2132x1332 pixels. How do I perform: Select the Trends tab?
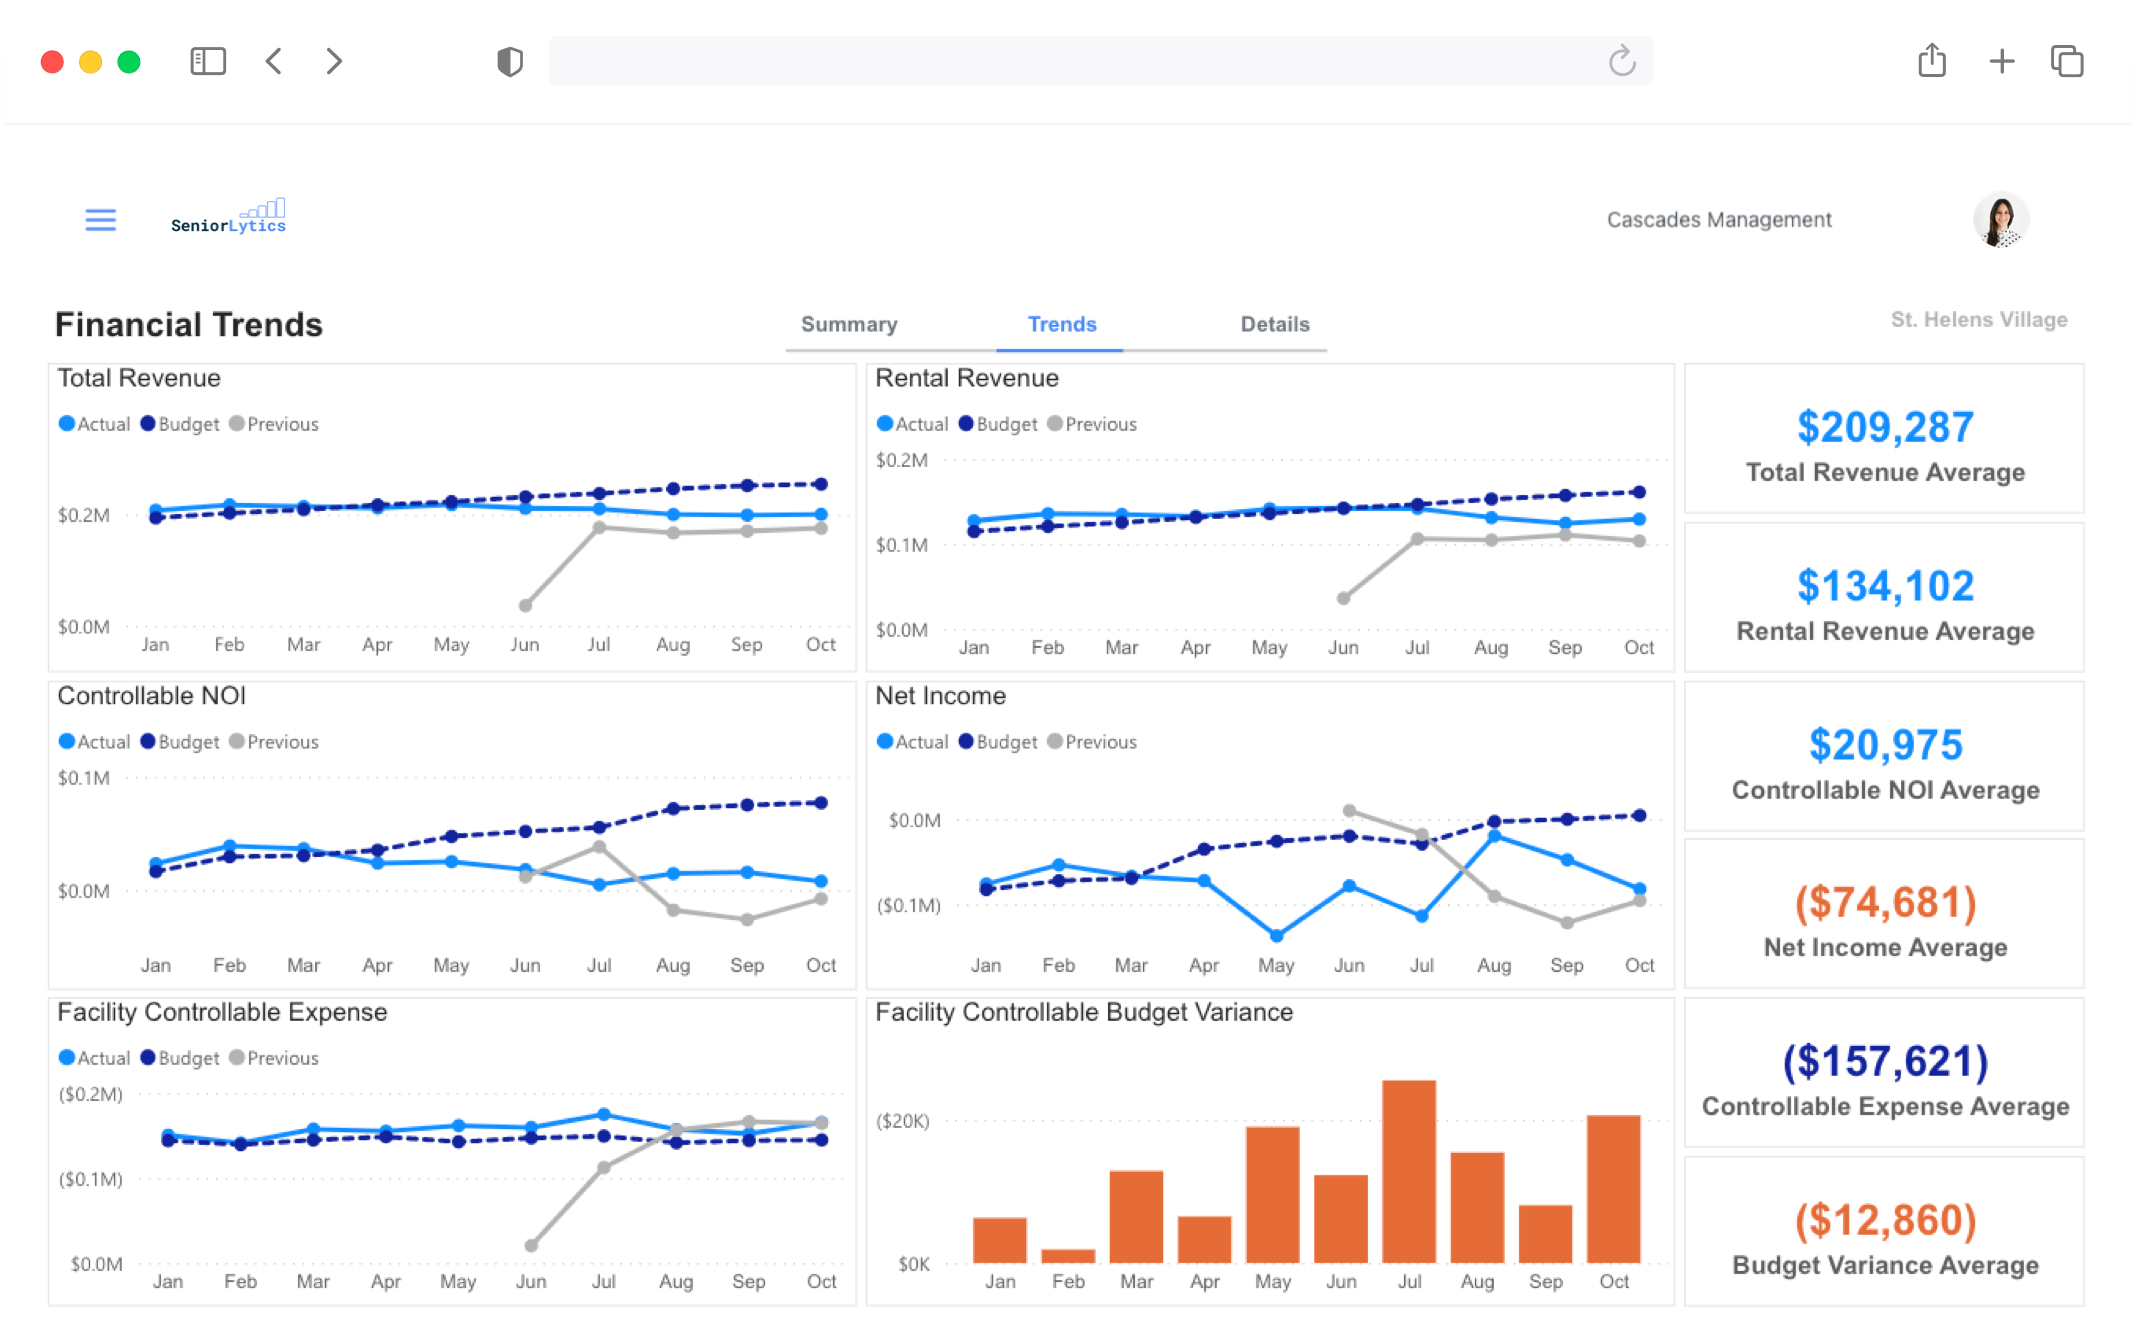[1061, 324]
